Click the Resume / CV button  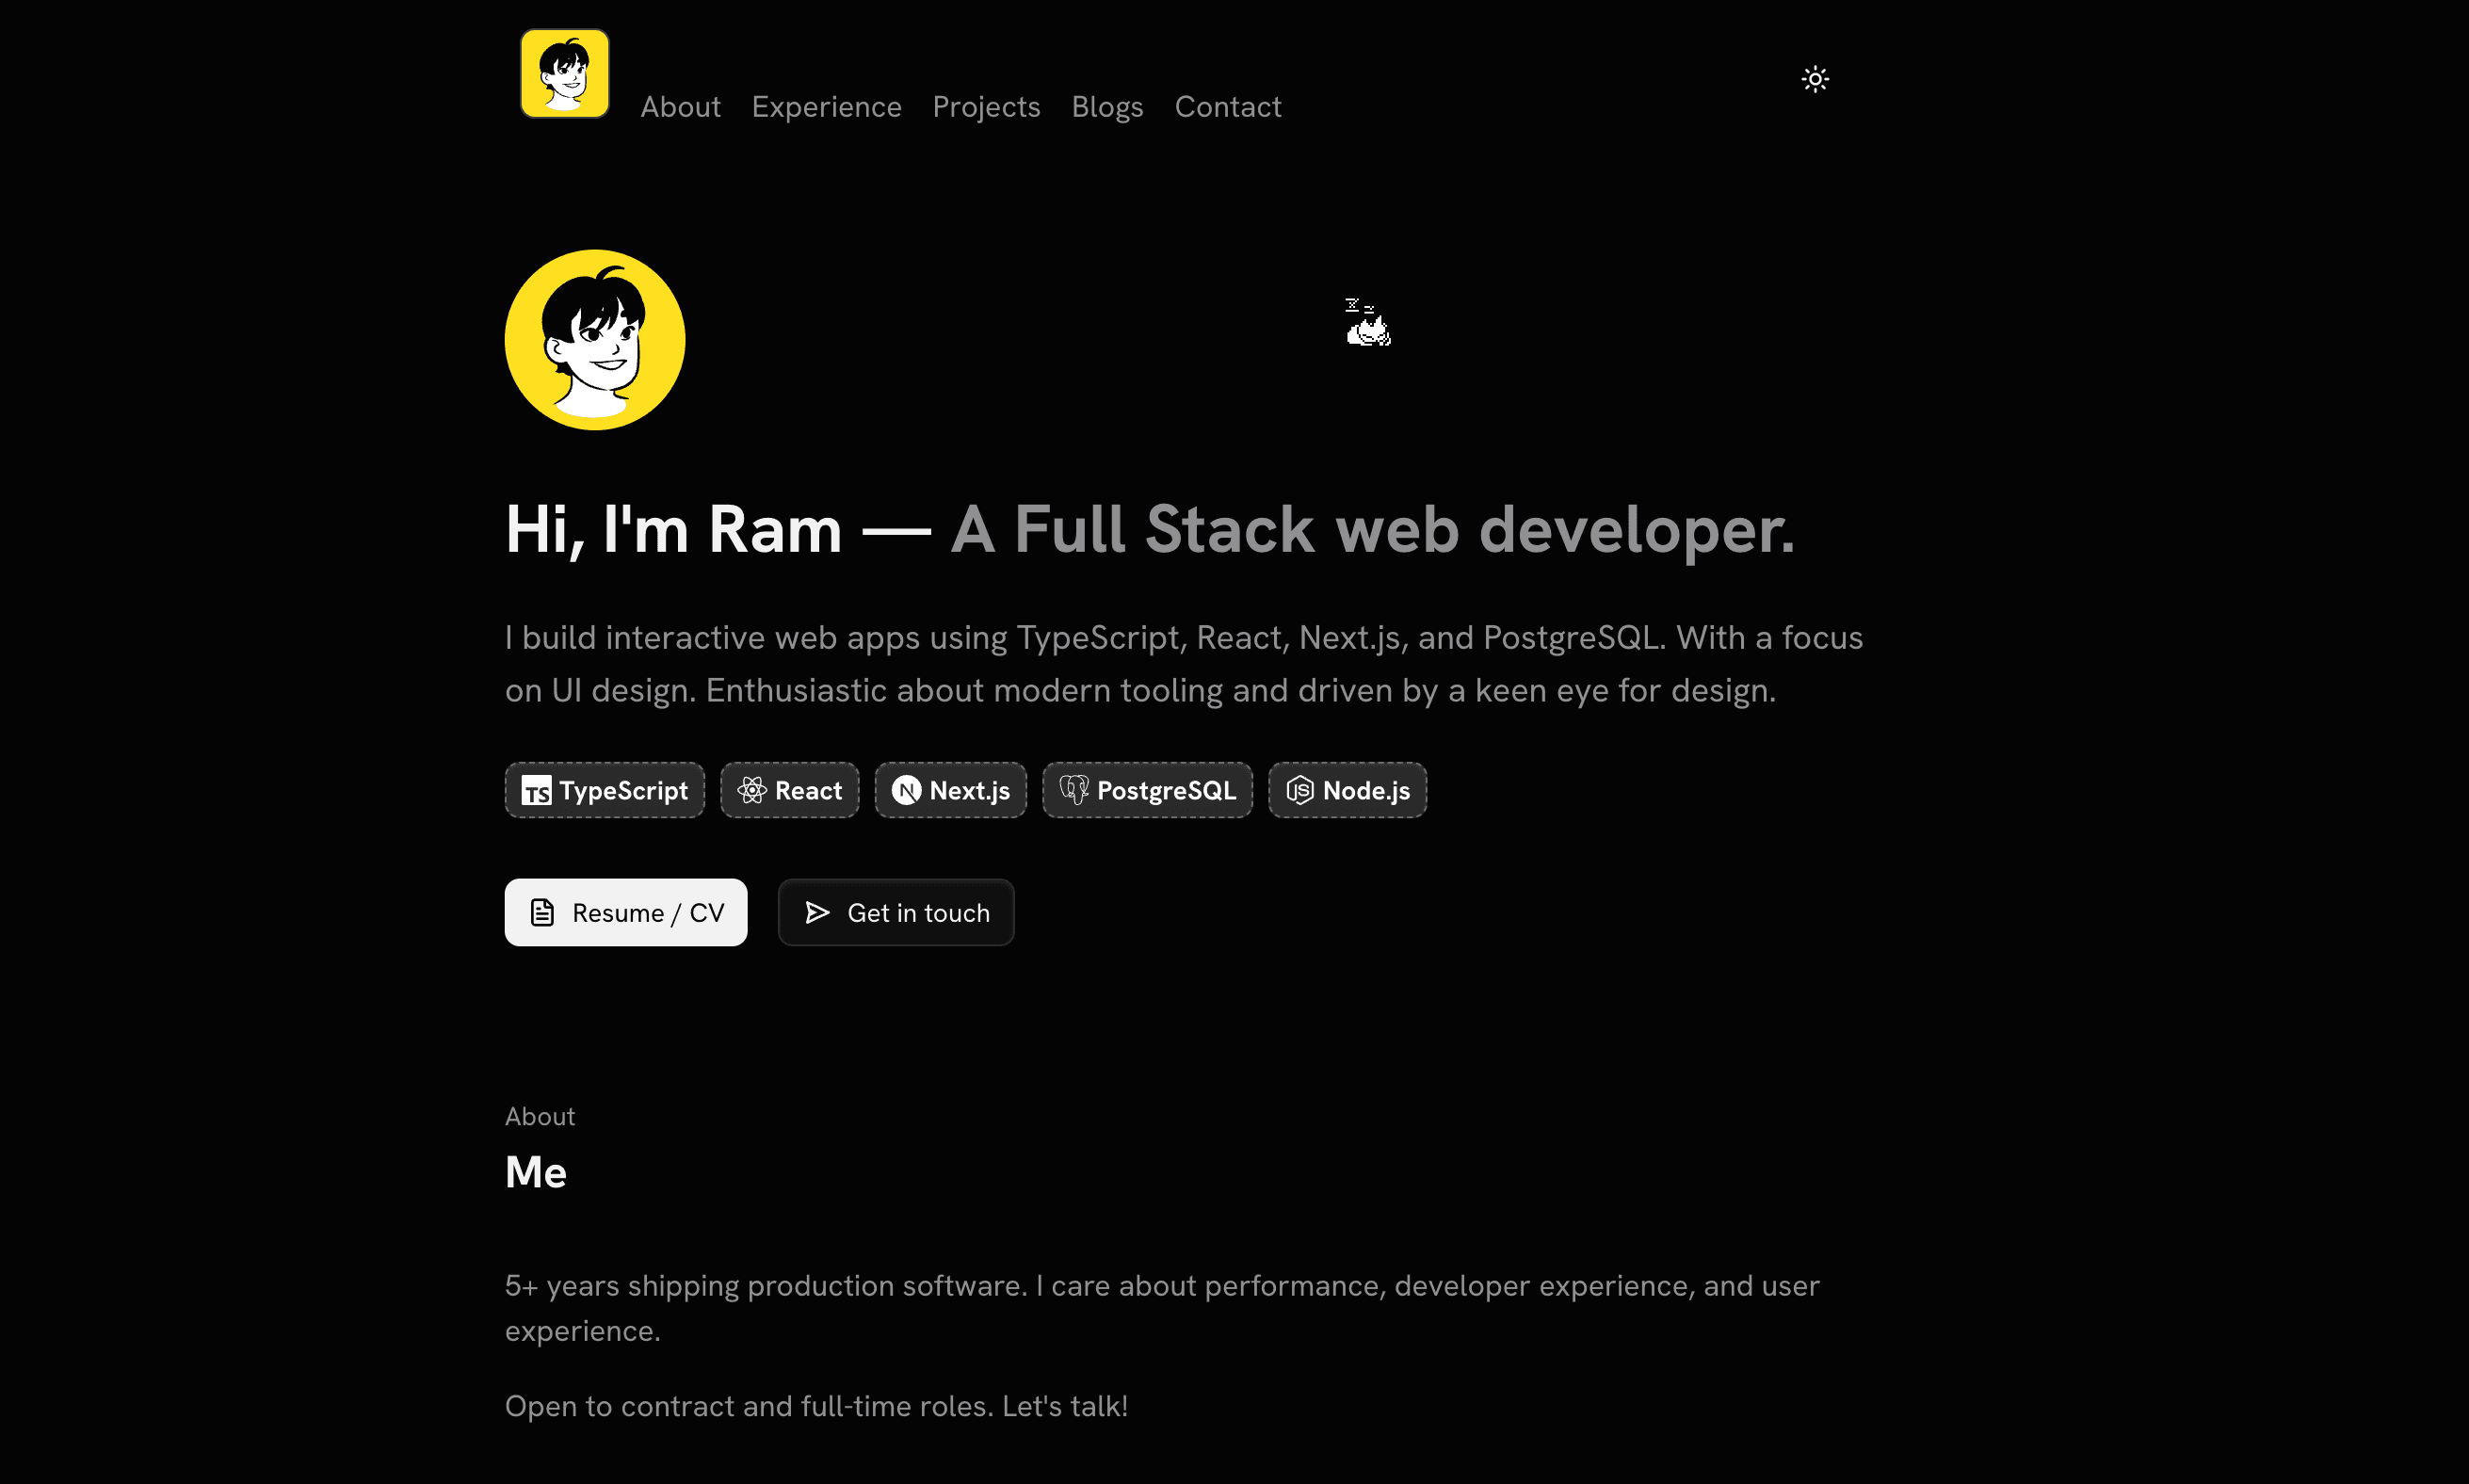626,912
